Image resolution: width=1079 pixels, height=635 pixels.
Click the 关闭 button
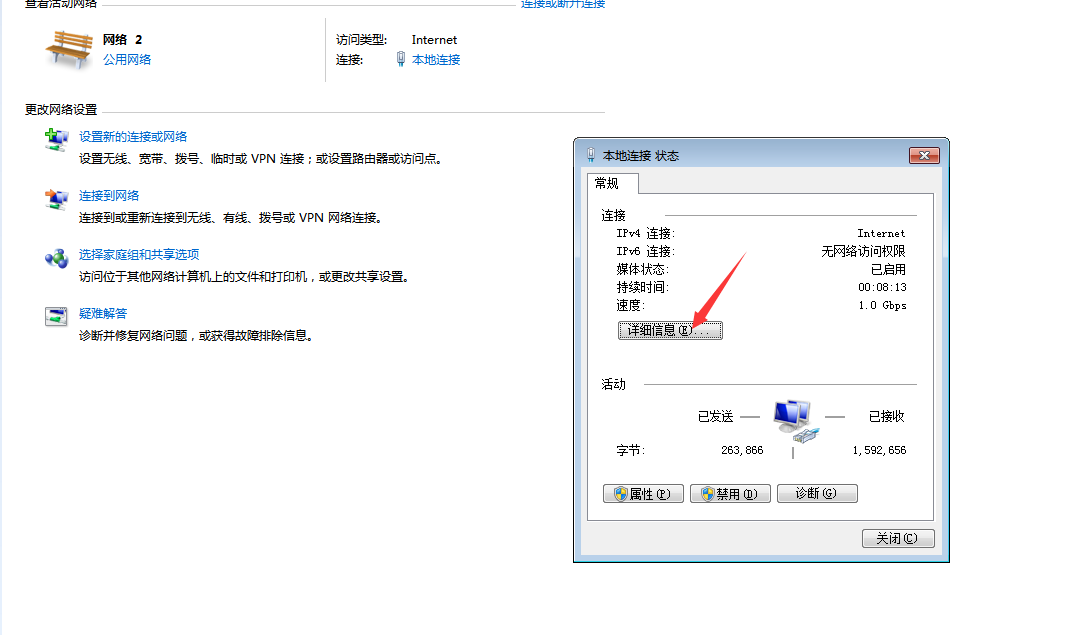pyautogui.click(x=897, y=538)
